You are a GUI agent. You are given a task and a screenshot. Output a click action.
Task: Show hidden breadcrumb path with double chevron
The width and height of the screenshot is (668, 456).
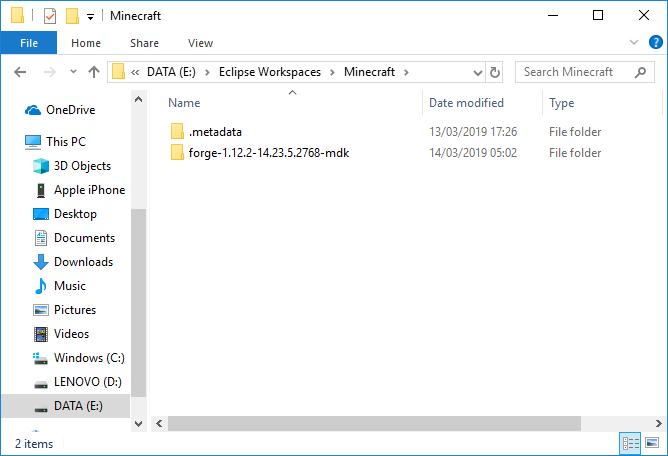(135, 72)
